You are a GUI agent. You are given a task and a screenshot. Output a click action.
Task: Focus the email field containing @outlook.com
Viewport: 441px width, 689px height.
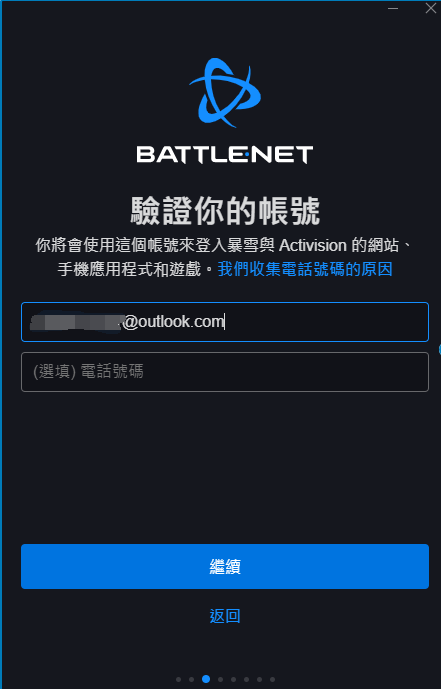click(x=225, y=322)
